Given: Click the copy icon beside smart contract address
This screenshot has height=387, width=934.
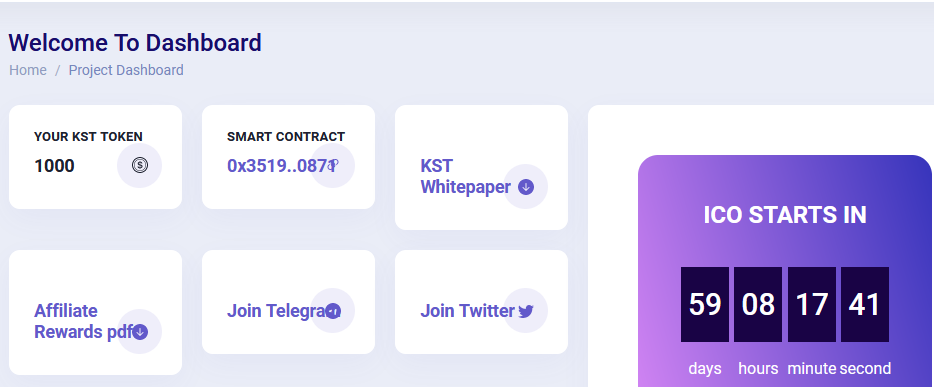Looking at the screenshot, I should (333, 166).
